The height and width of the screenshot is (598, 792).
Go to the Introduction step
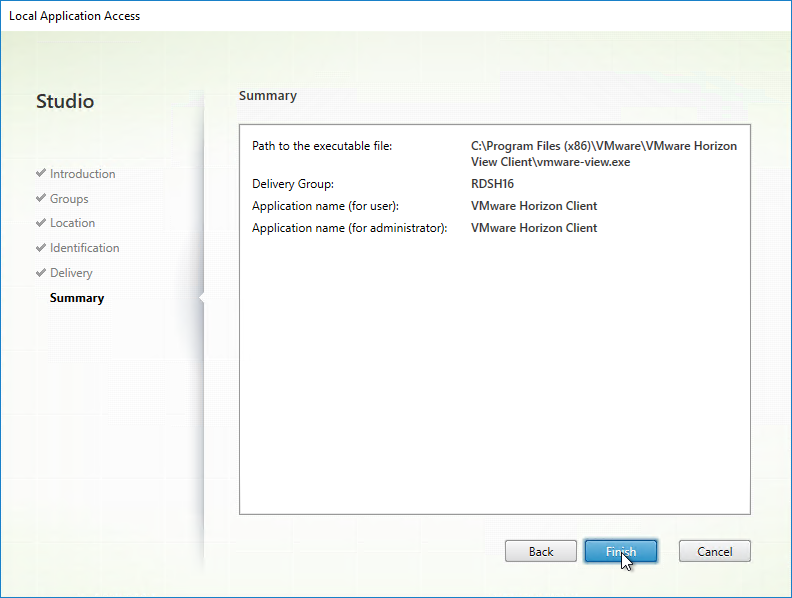click(x=82, y=174)
